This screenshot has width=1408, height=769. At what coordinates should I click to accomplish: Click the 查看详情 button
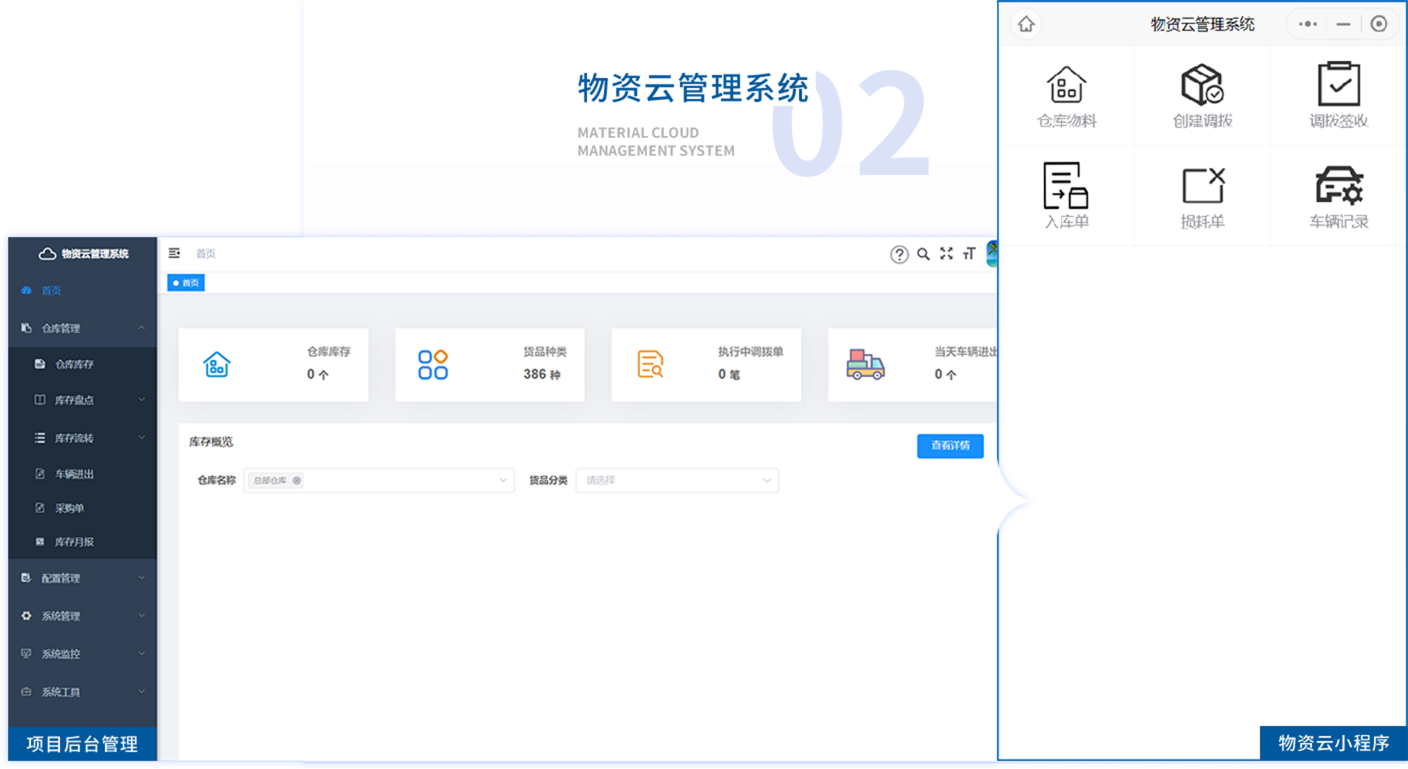coord(949,446)
